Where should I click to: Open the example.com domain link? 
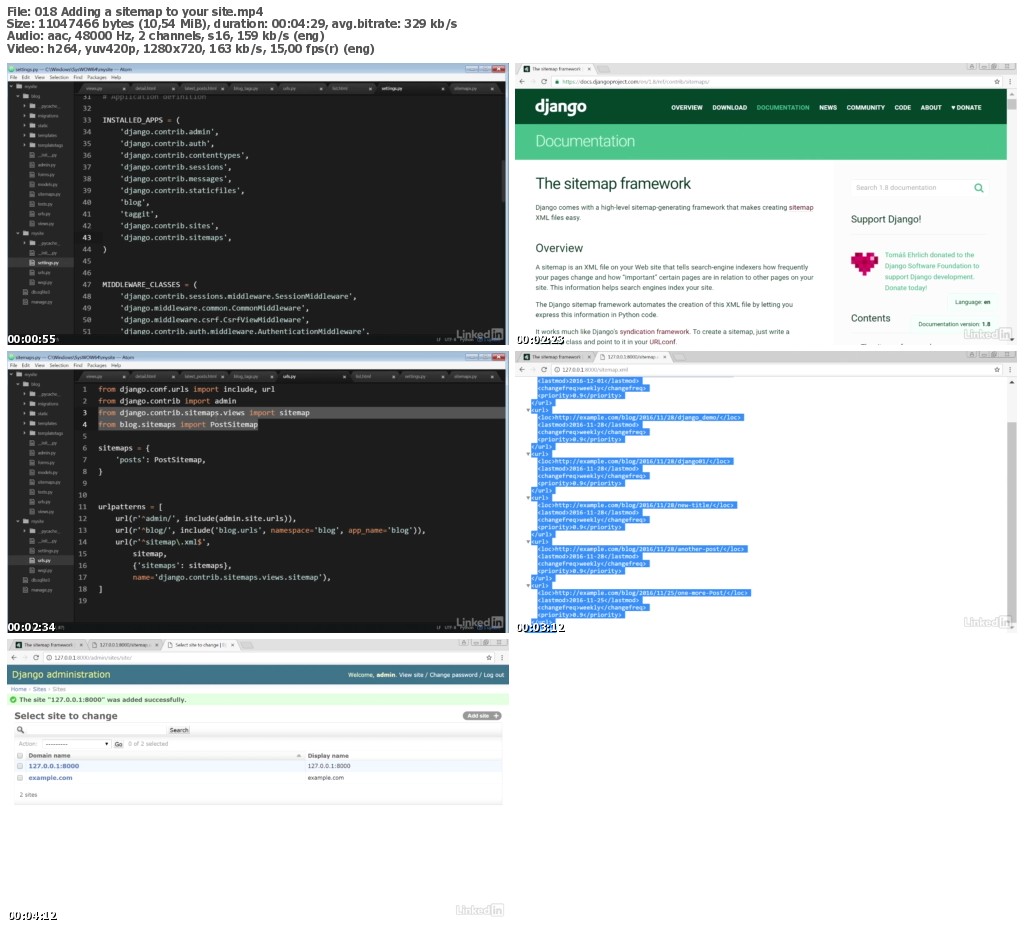(50, 777)
